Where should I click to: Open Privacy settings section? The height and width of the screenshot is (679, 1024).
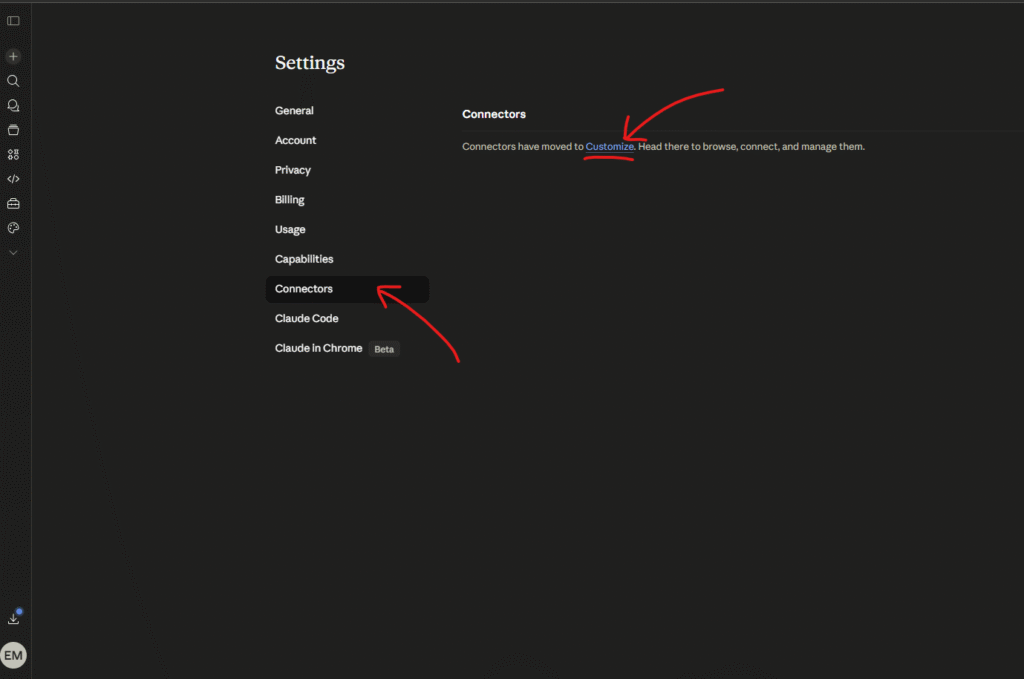pyautogui.click(x=293, y=170)
